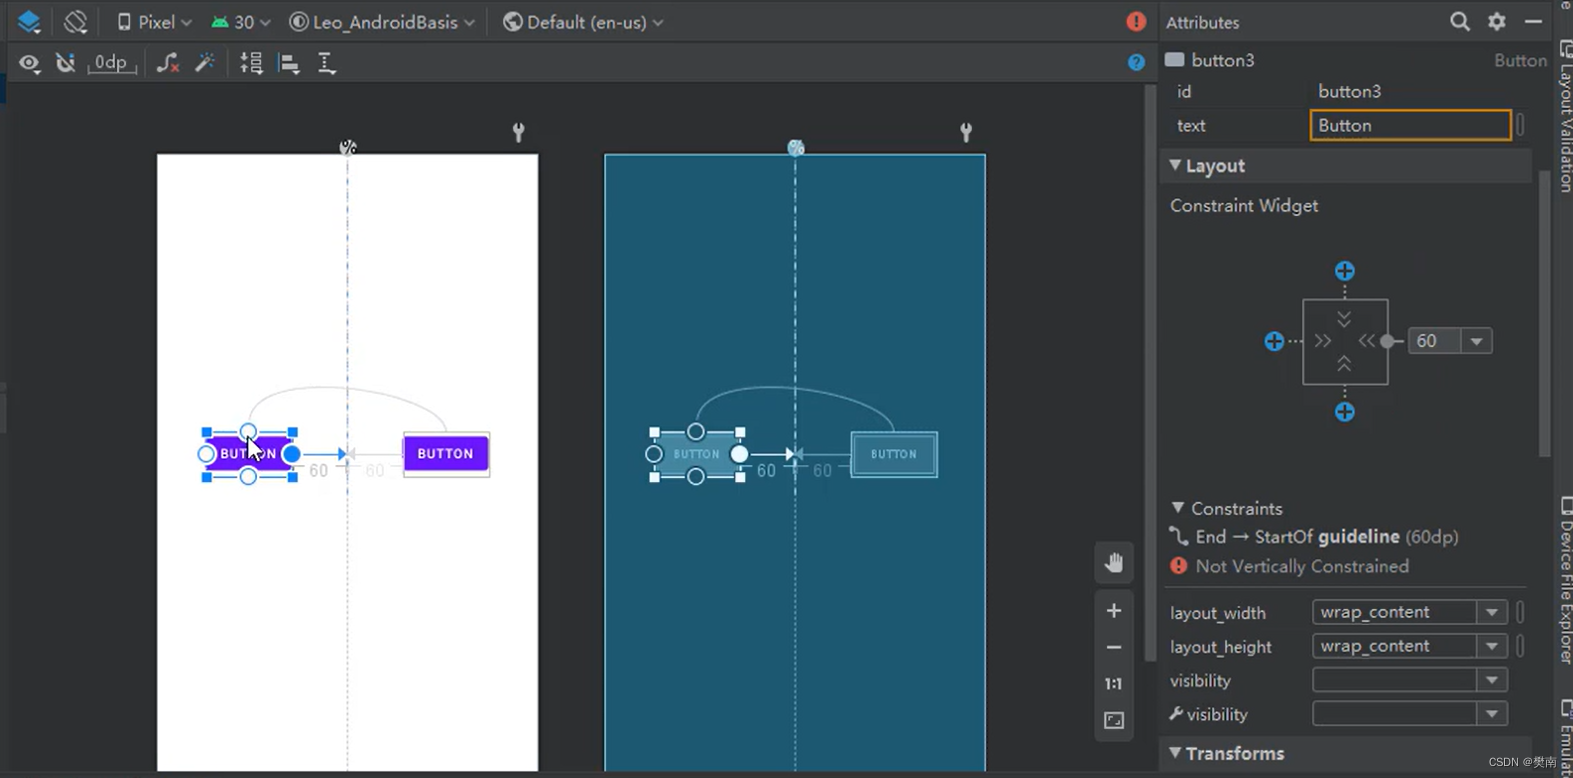Image resolution: width=1573 pixels, height=778 pixels.
Task: Click the right anchor of selected design button
Action: coord(291,454)
